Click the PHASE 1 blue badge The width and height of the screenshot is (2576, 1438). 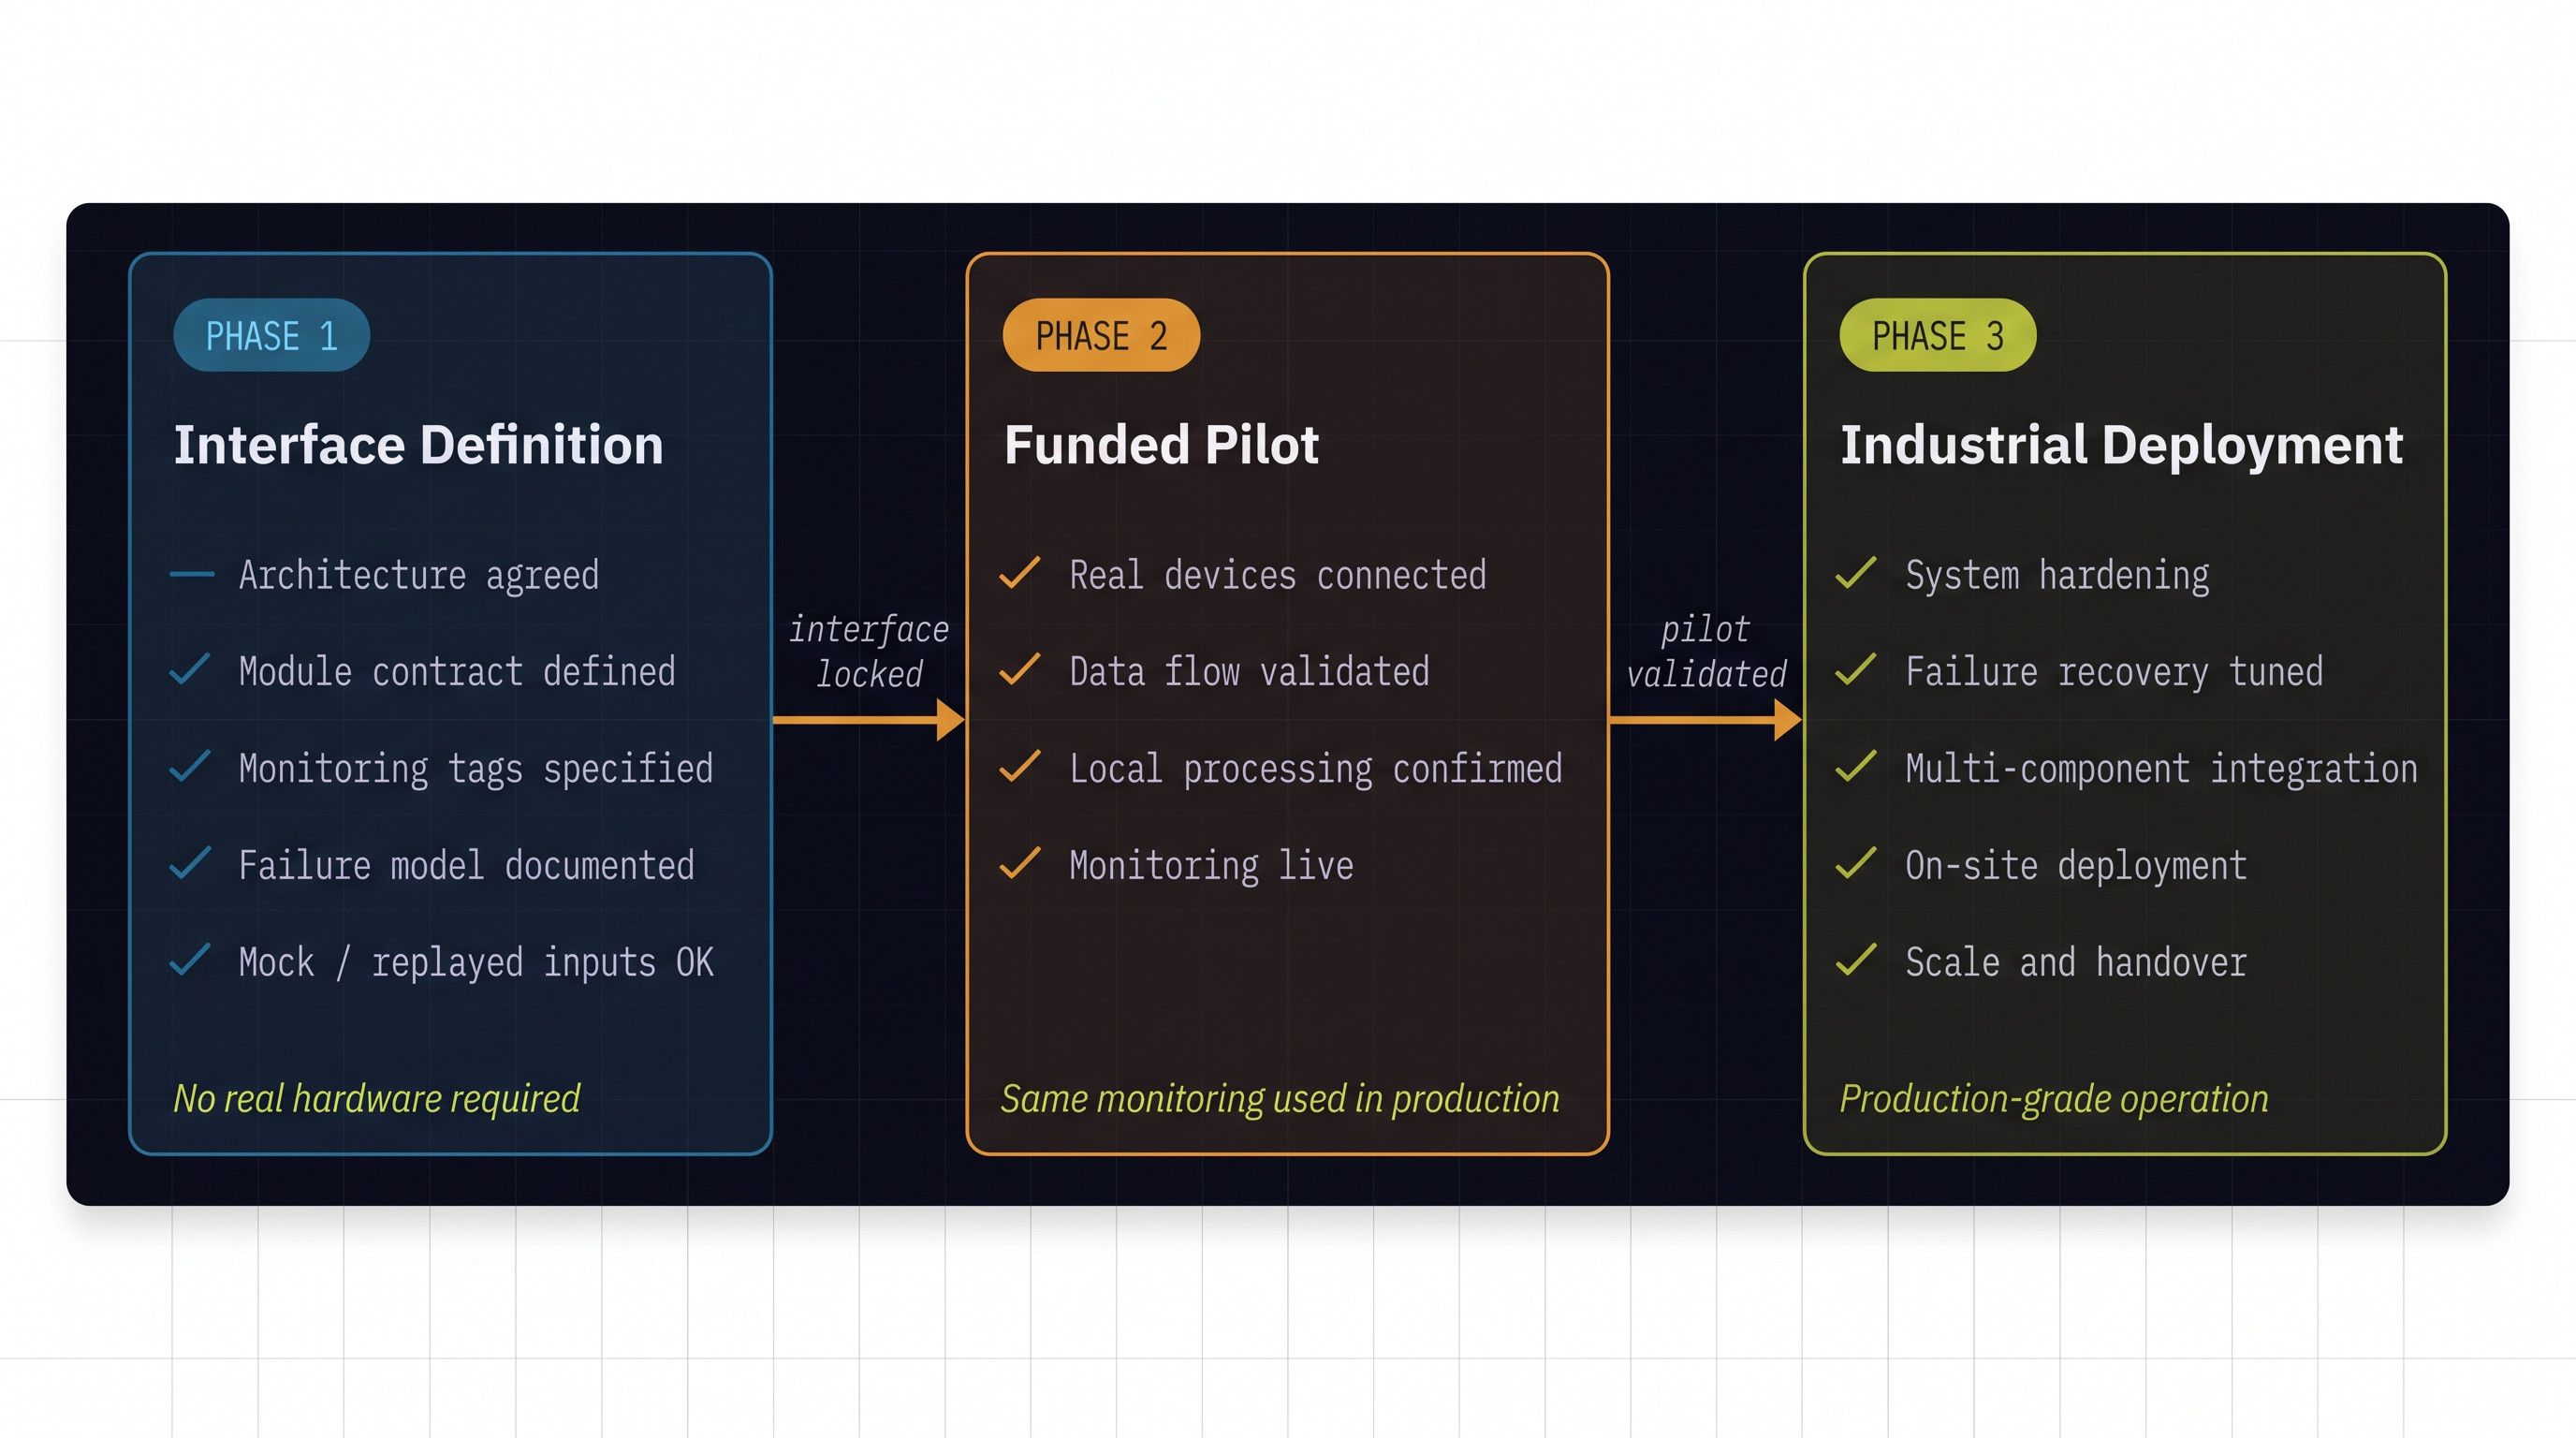[271, 335]
